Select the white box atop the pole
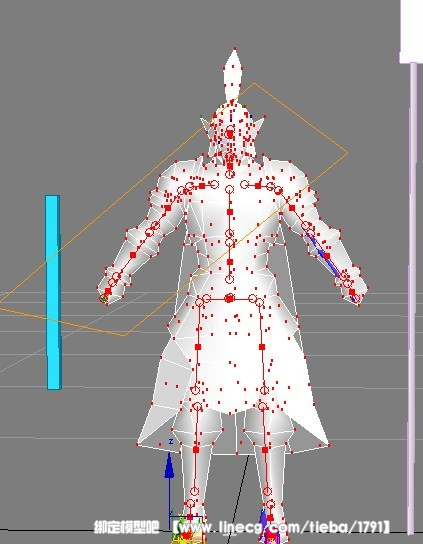 tap(411, 32)
